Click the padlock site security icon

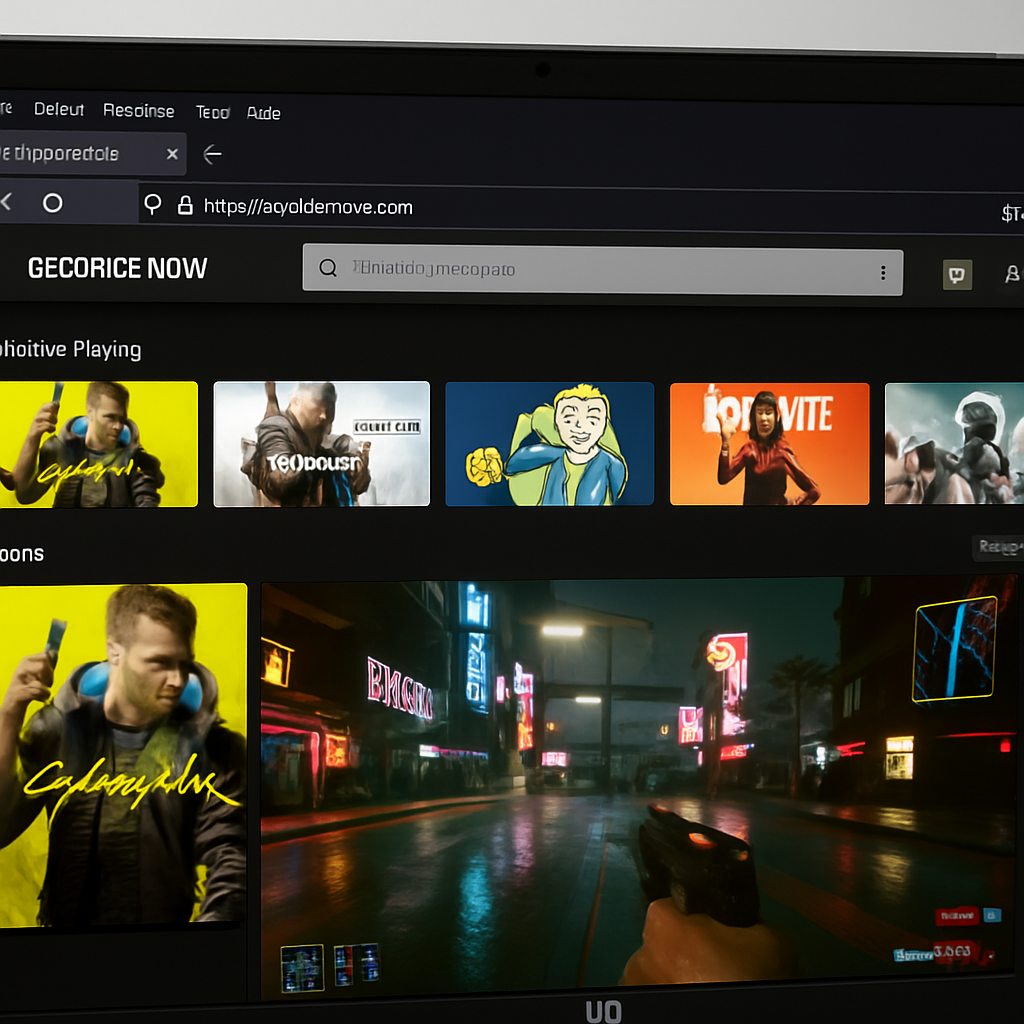185,205
